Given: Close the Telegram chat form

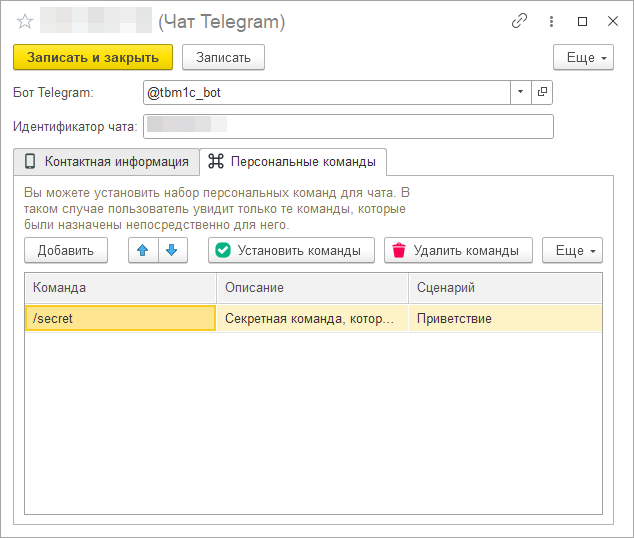Looking at the screenshot, I should pyautogui.click(x=613, y=21).
